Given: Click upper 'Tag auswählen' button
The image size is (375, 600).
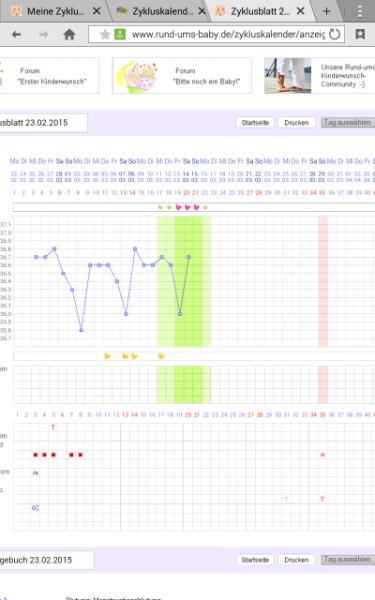Looking at the screenshot, I should [x=347, y=122].
